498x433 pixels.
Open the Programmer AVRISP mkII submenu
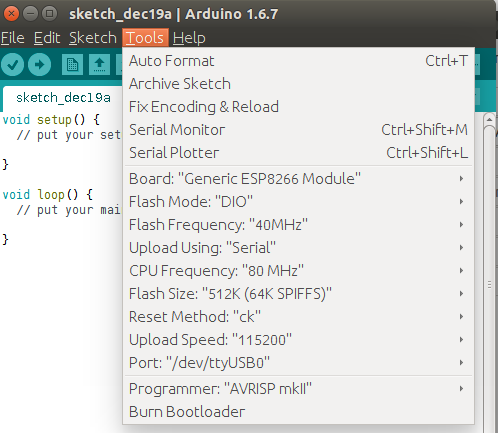pos(298,389)
